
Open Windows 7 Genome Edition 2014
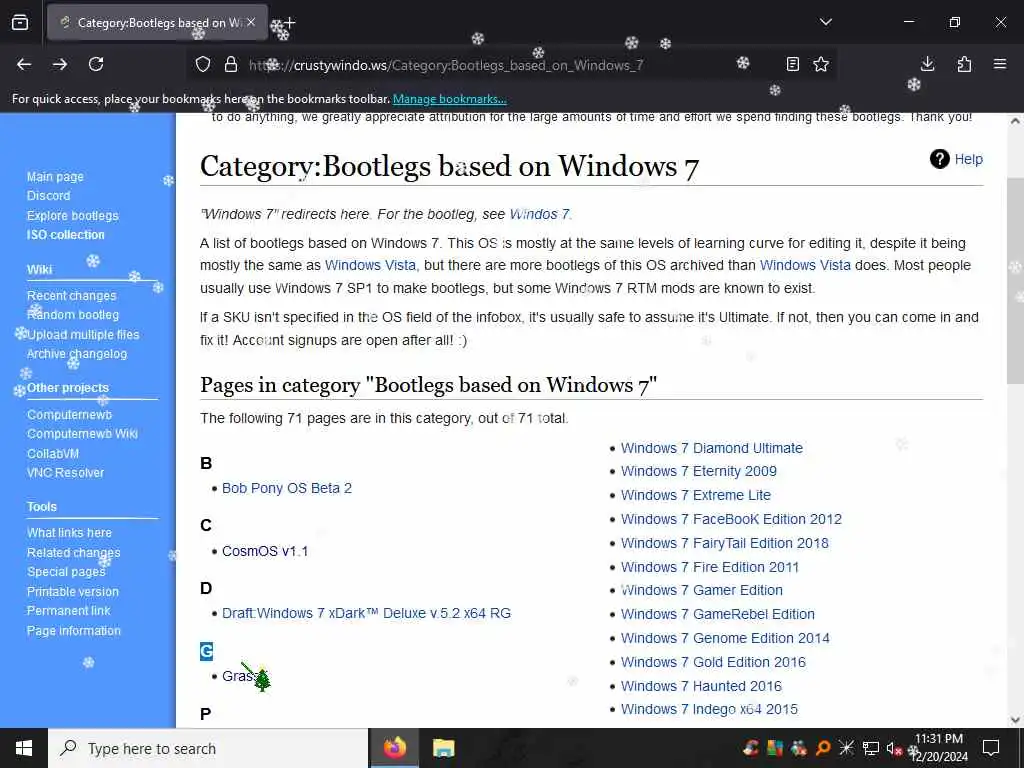[x=726, y=638]
